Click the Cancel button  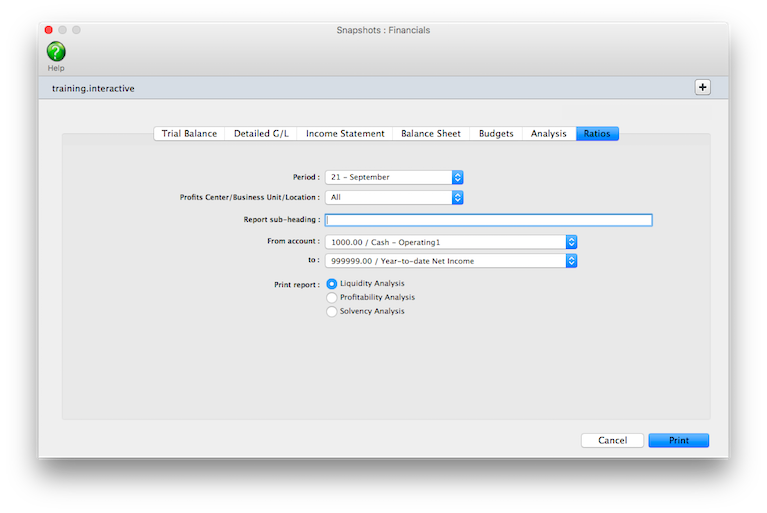pyautogui.click(x=612, y=440)
